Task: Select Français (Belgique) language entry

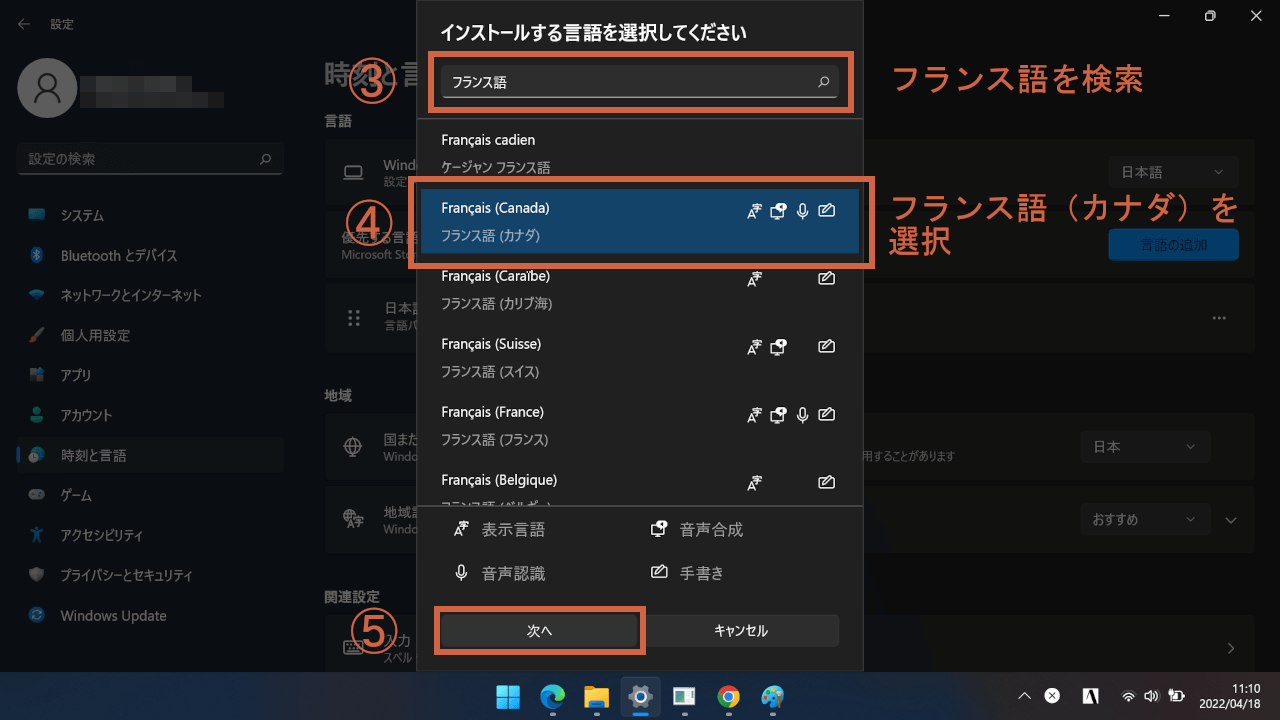Action: pyautogui.click(x=640, y=488)
